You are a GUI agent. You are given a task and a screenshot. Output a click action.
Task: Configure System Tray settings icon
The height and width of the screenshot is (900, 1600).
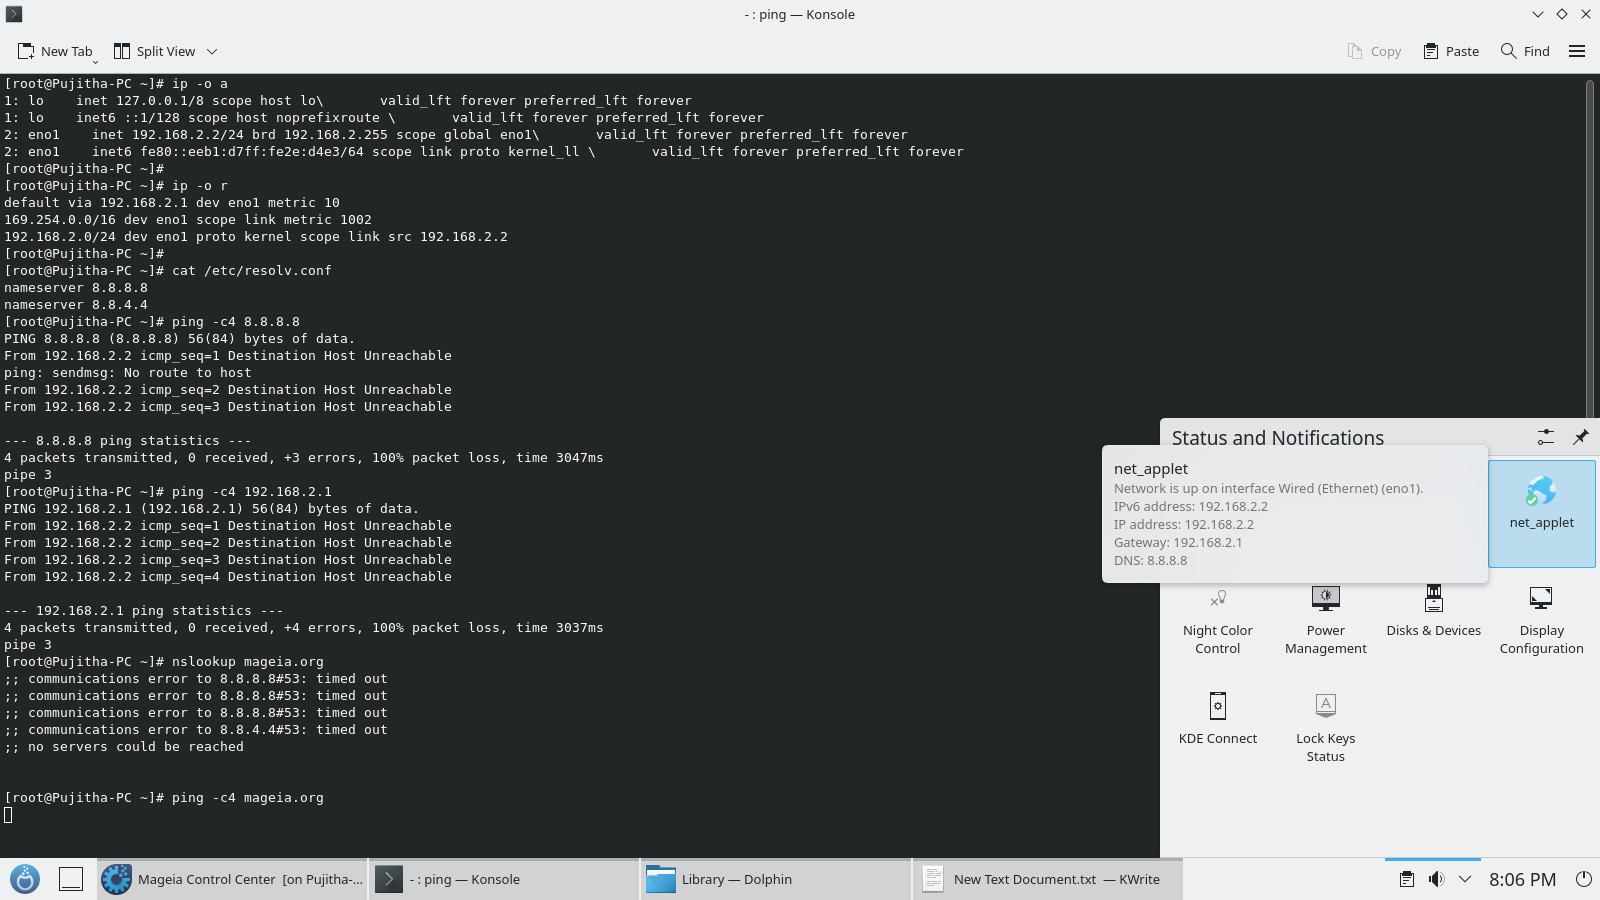pyautogui.click(x=1545, y=437)
